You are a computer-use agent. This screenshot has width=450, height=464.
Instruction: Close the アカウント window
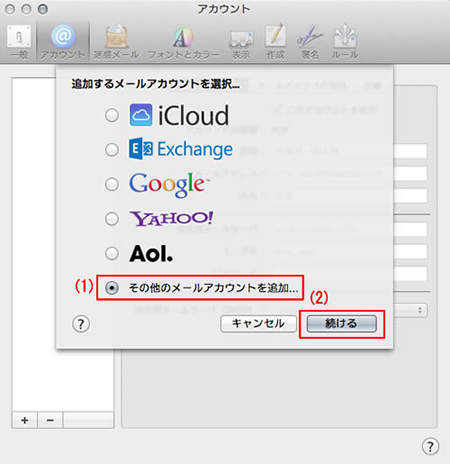[10, 9]
